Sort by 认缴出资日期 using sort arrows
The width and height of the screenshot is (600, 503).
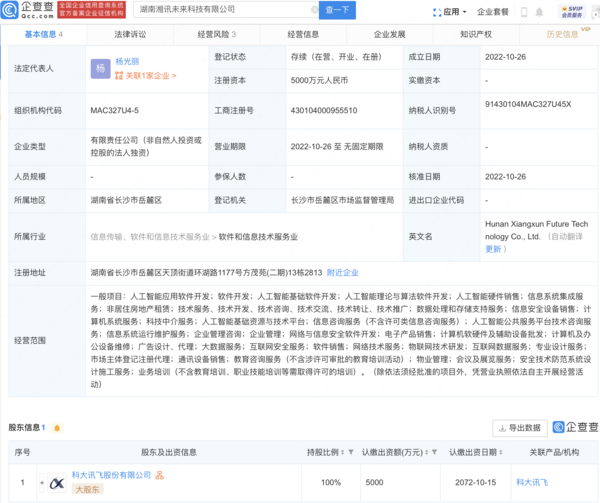pyautogui.click(x=501, y=452)
